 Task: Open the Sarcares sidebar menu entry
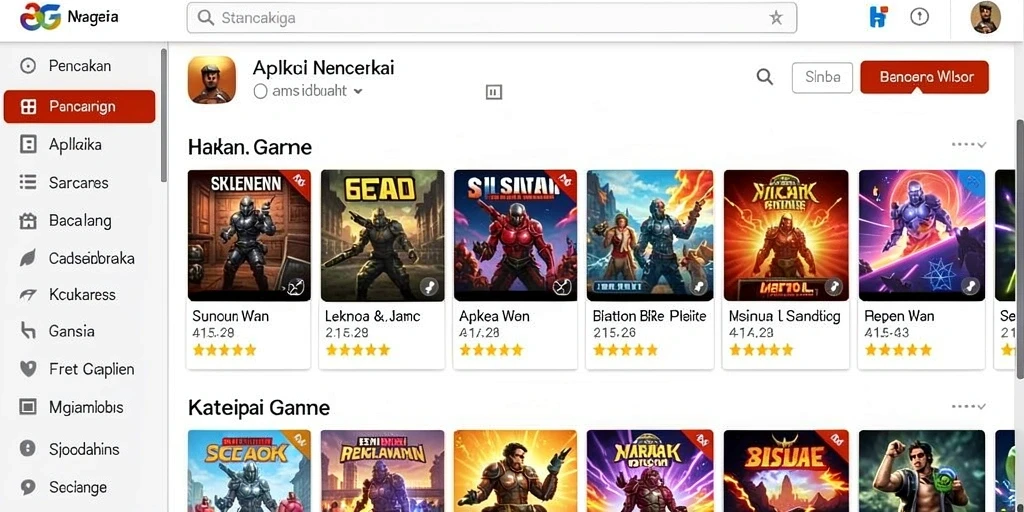pyautogui.click(x=79, y=182)
